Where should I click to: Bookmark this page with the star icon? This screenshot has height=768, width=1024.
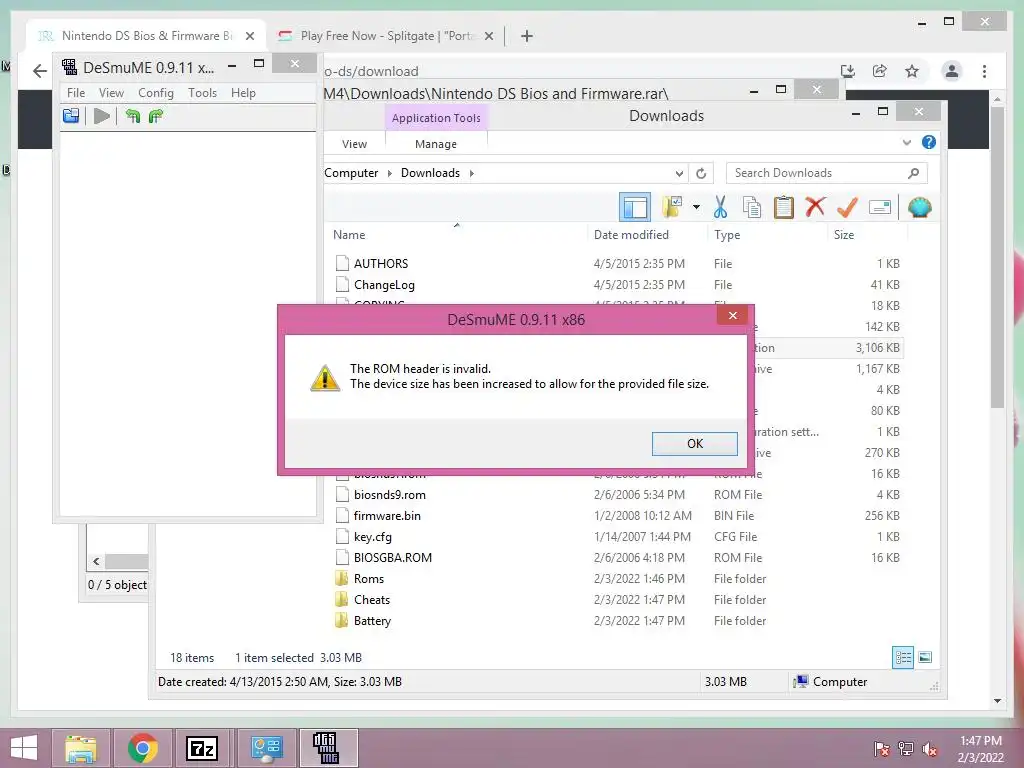point(912,71)
